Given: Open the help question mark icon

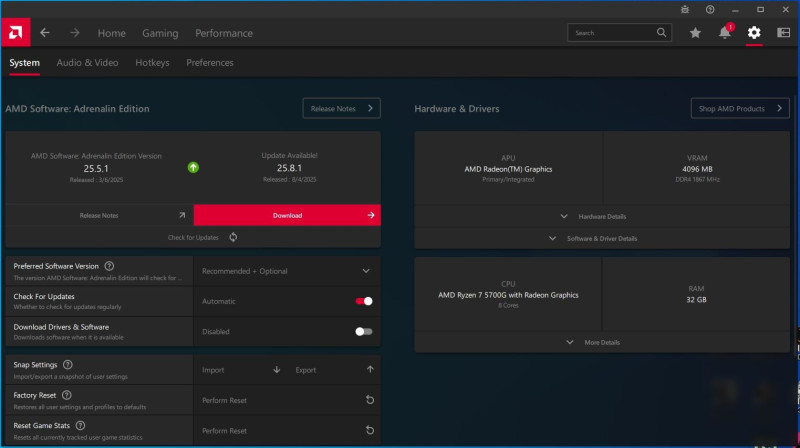Looking at the screenshot, I should click(x=710, y=9).
